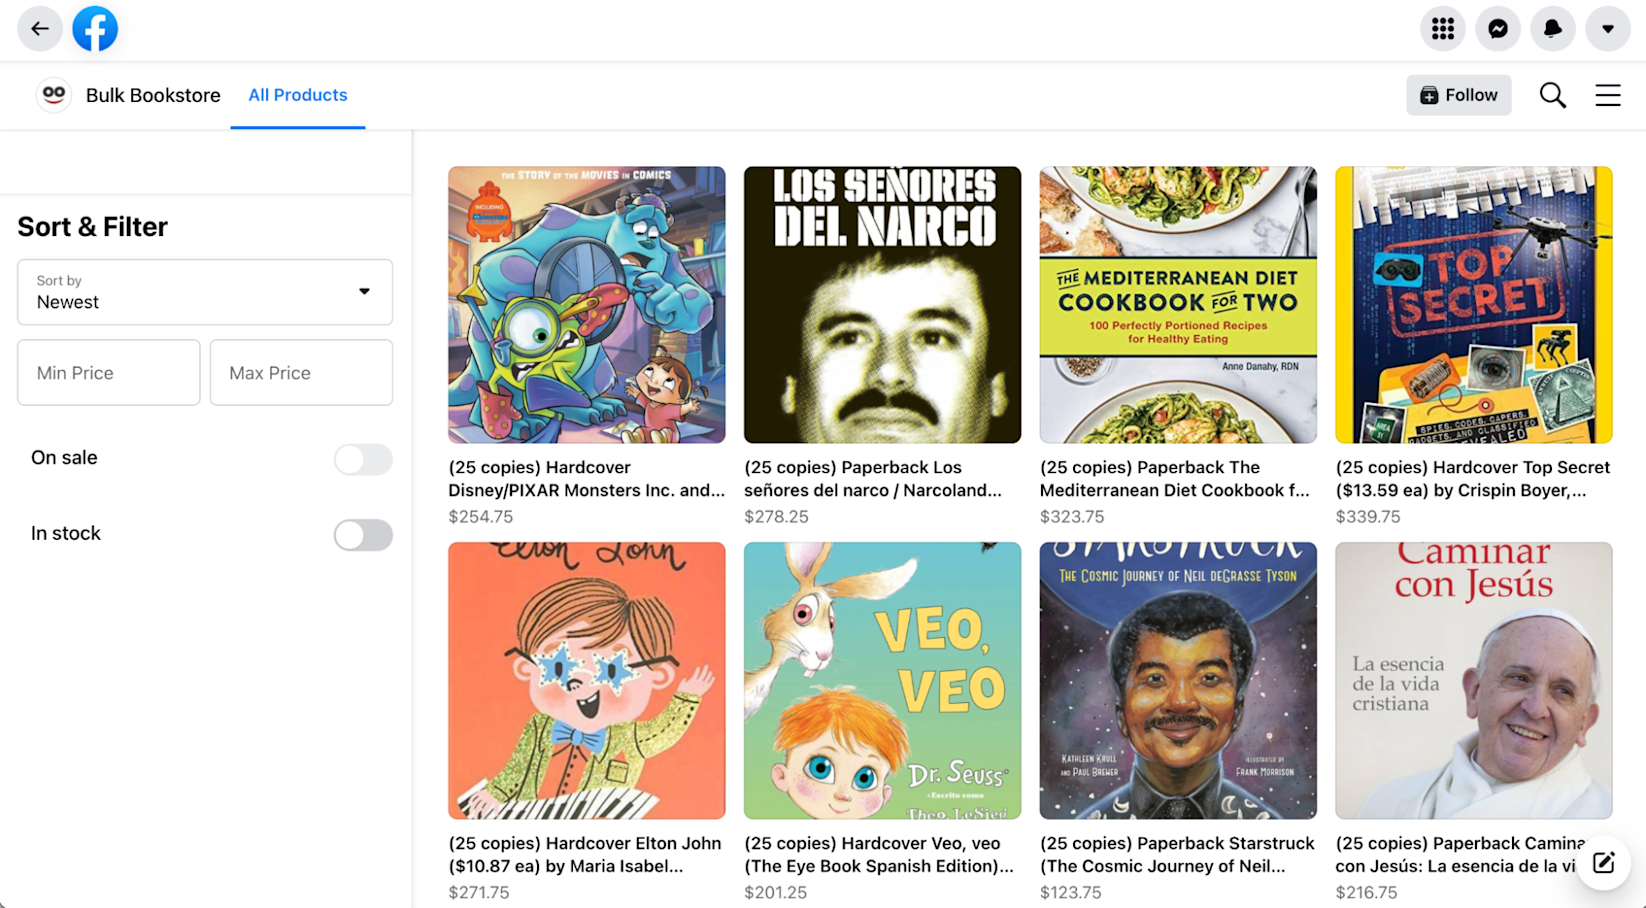Viewport: 1646px width, 908px height.
Task: Enable the On sale toggle
Action: tap(363, 459)
